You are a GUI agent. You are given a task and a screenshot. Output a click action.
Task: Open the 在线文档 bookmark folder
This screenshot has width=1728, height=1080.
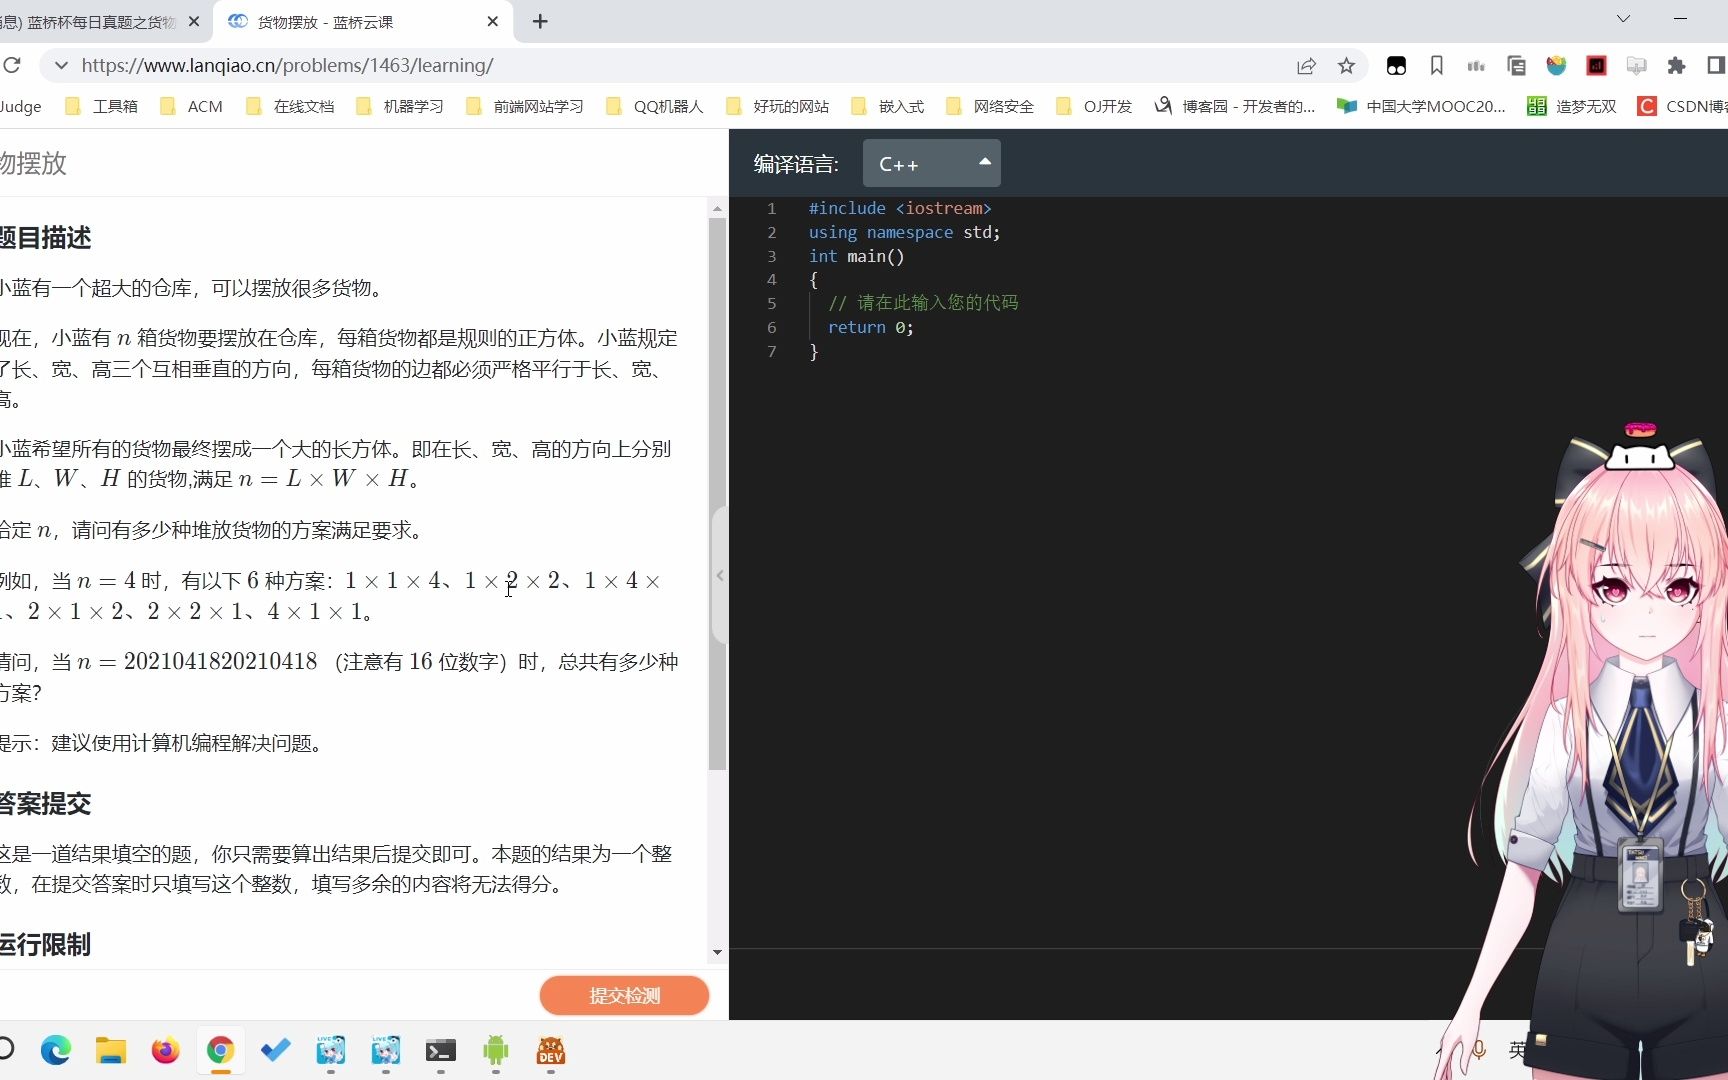(x=290, y=106)
